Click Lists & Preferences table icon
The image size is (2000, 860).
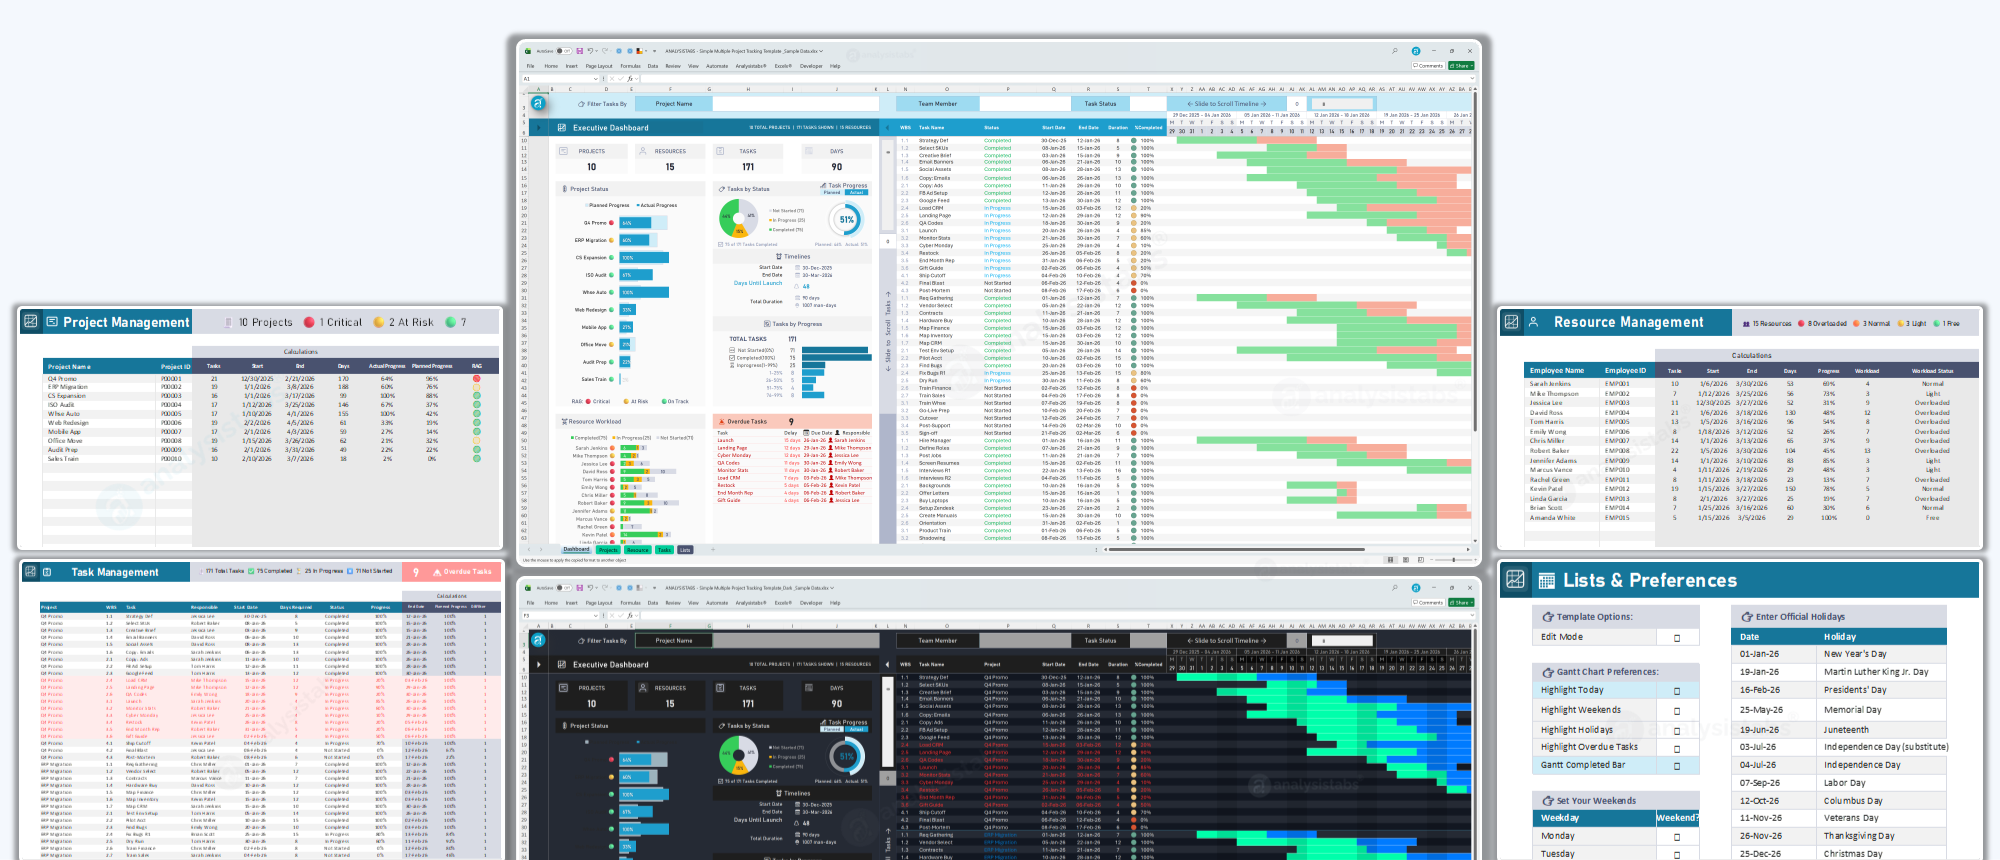[1547, 580]
